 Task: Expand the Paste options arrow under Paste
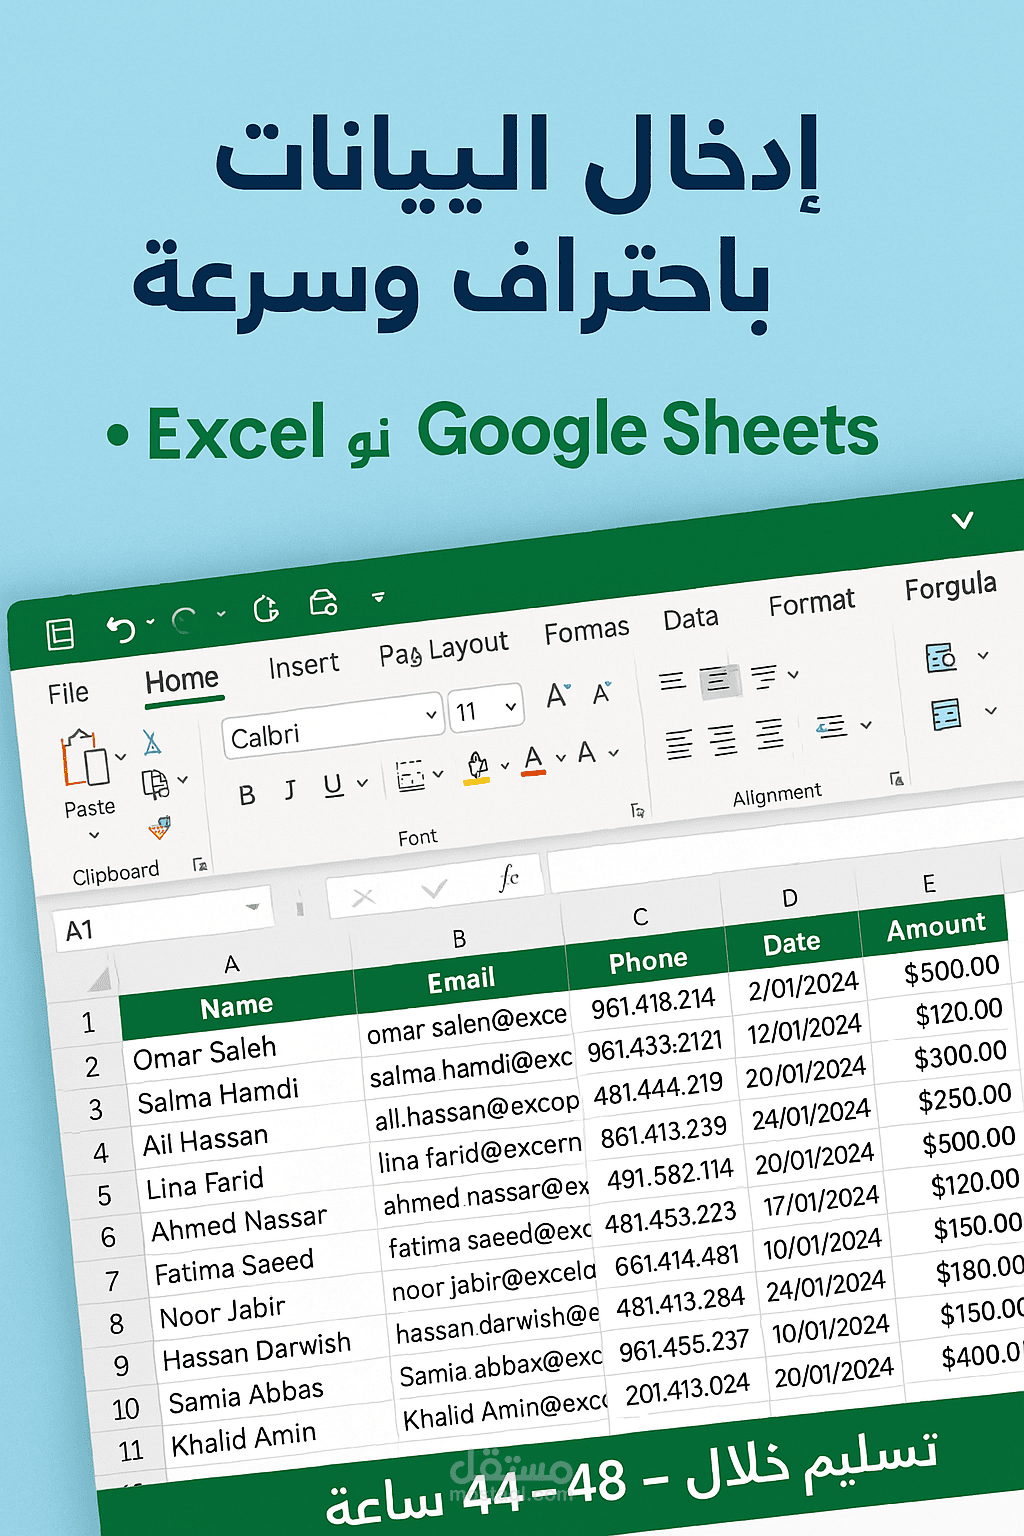(x=95, y=835)
